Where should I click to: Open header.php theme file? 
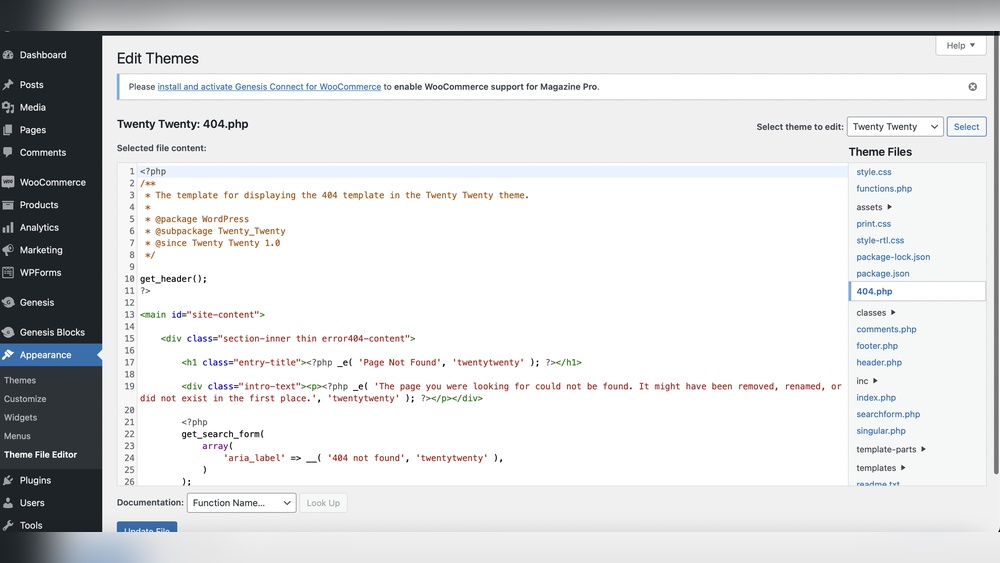(x=879, y=362)
